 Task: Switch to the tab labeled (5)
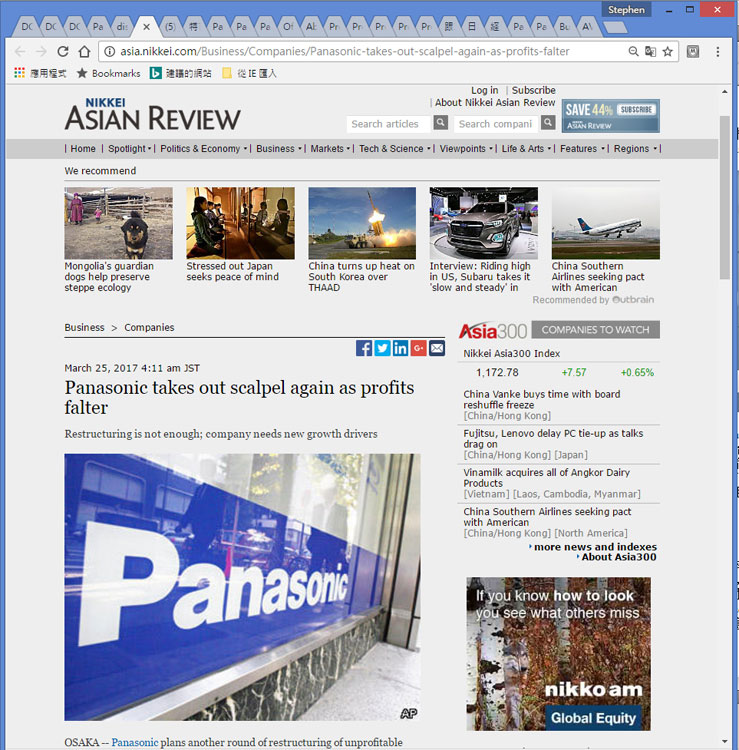point(170,27)
